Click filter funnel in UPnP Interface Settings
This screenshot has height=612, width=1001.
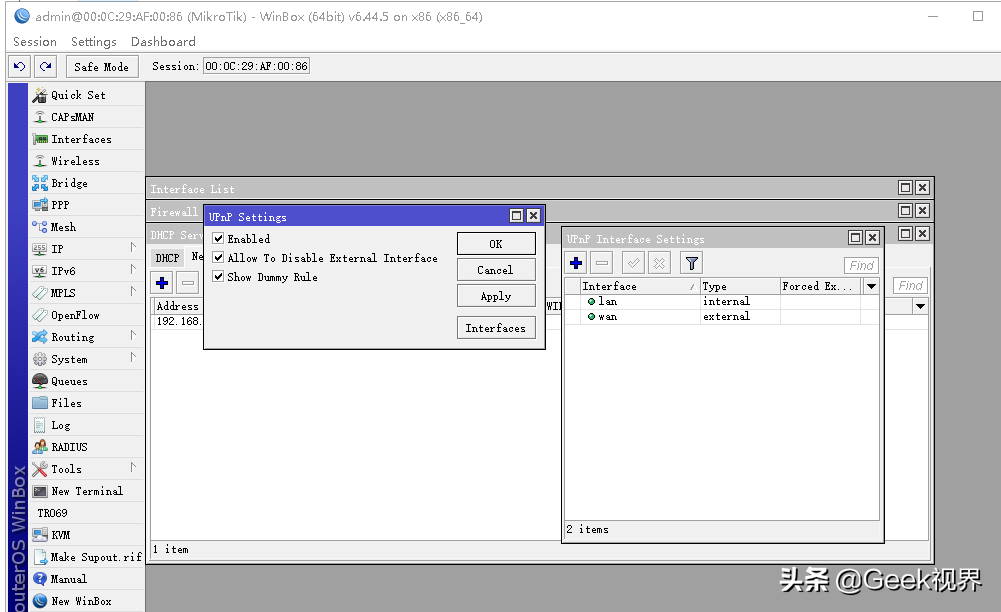pyautogui.click(x=691, y=263)
